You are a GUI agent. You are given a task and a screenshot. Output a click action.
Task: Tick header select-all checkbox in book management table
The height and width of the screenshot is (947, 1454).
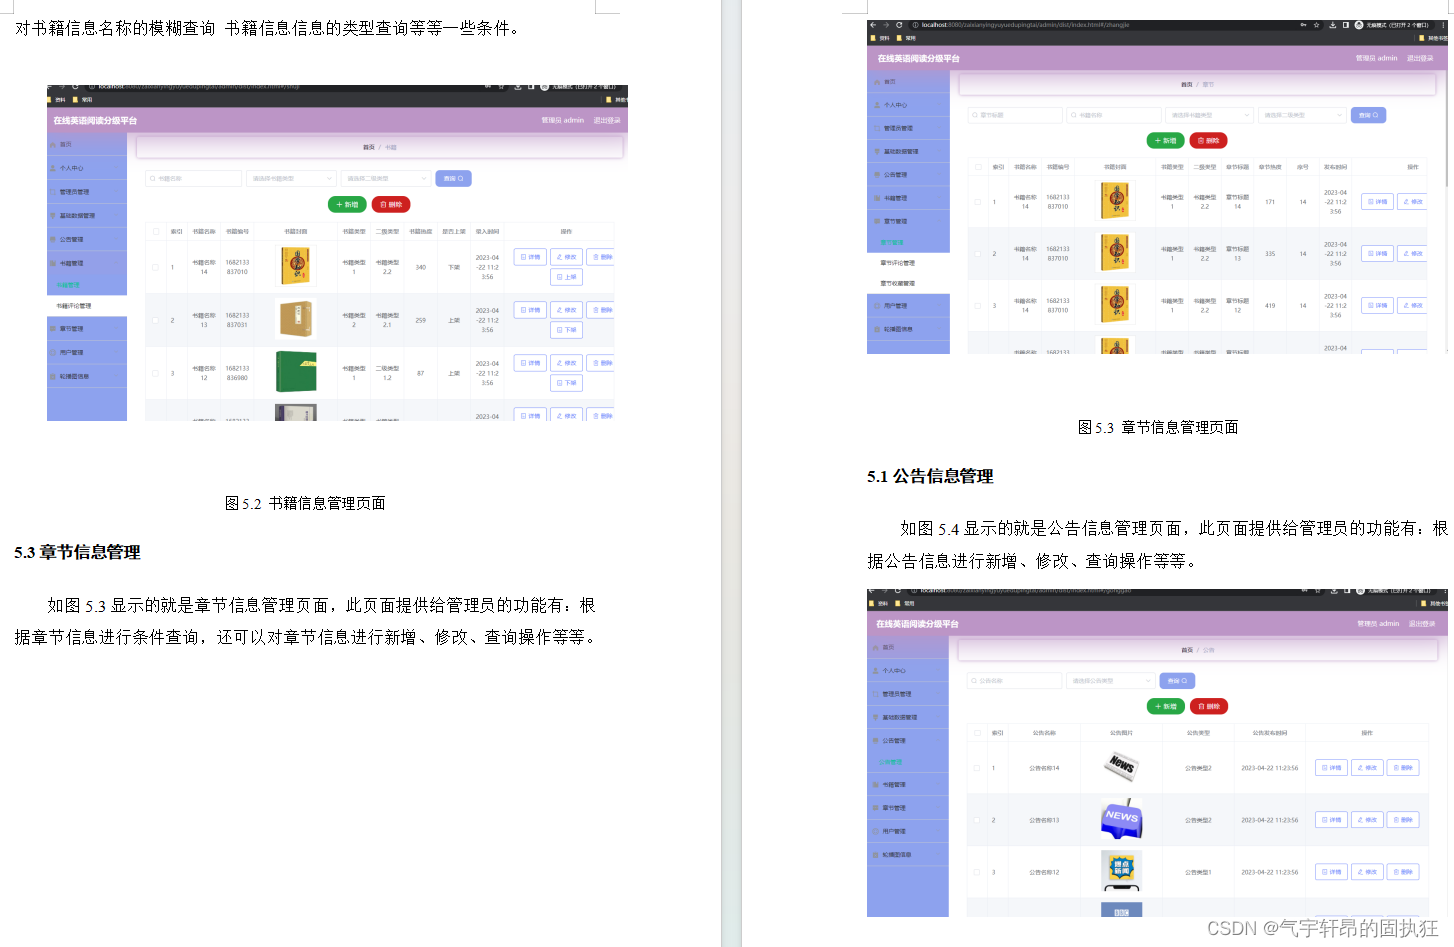[x=155, y=231]
